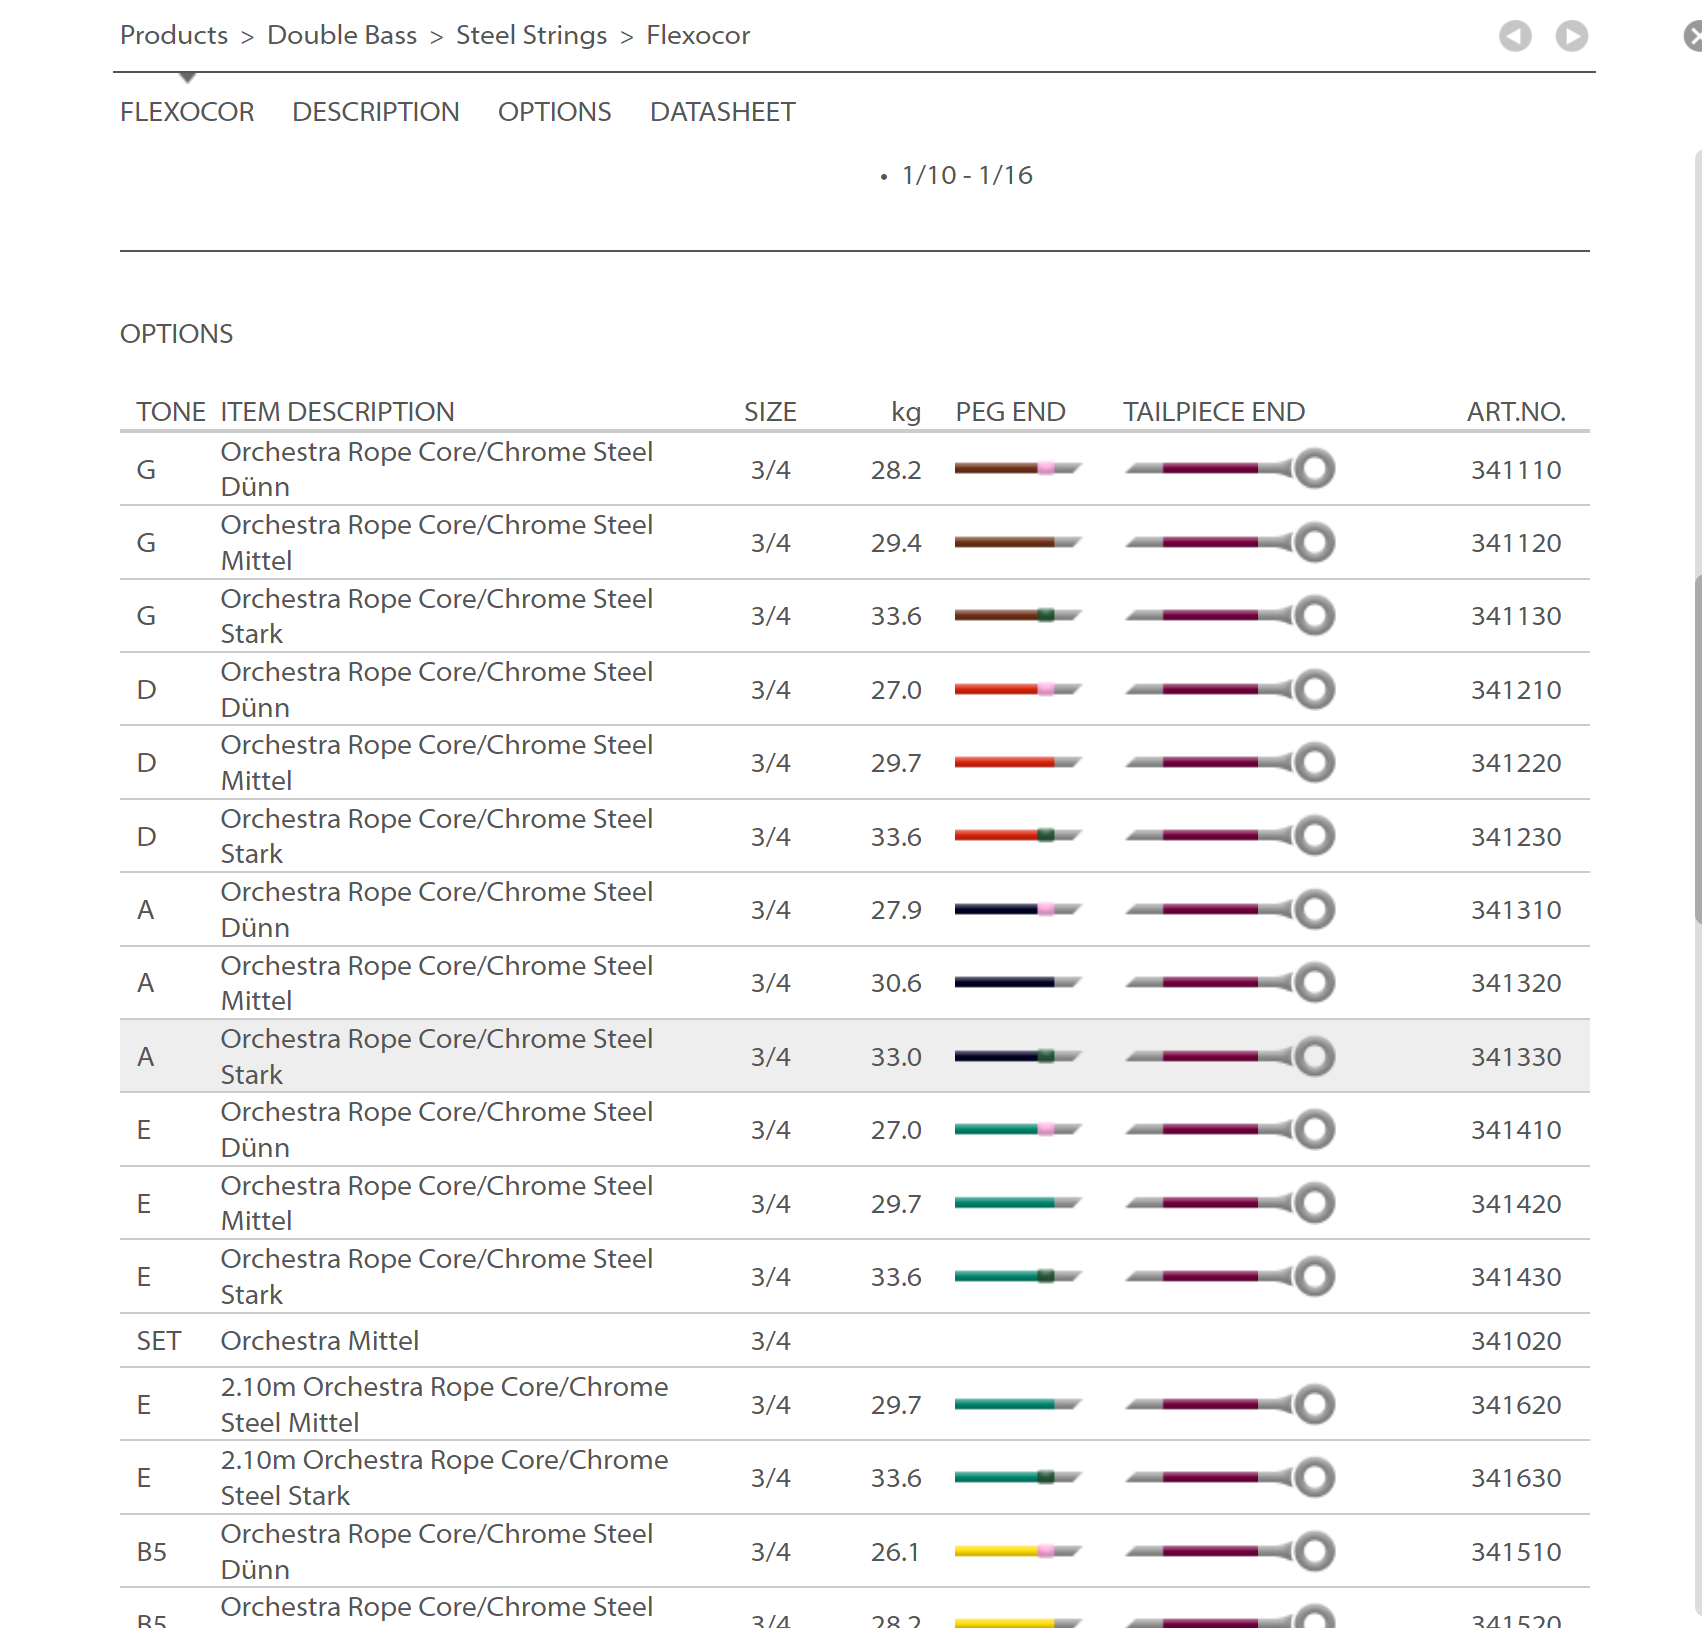
Task: Select article number 341410
Action: point(1516,1130)
